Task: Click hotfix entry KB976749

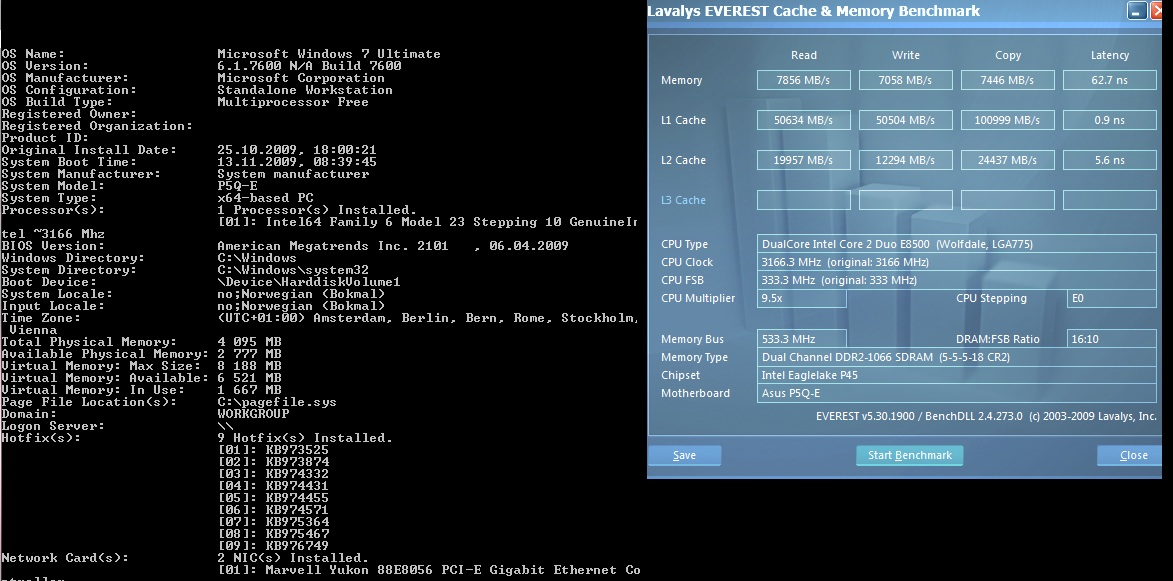Action: click(x=273, y=545)
